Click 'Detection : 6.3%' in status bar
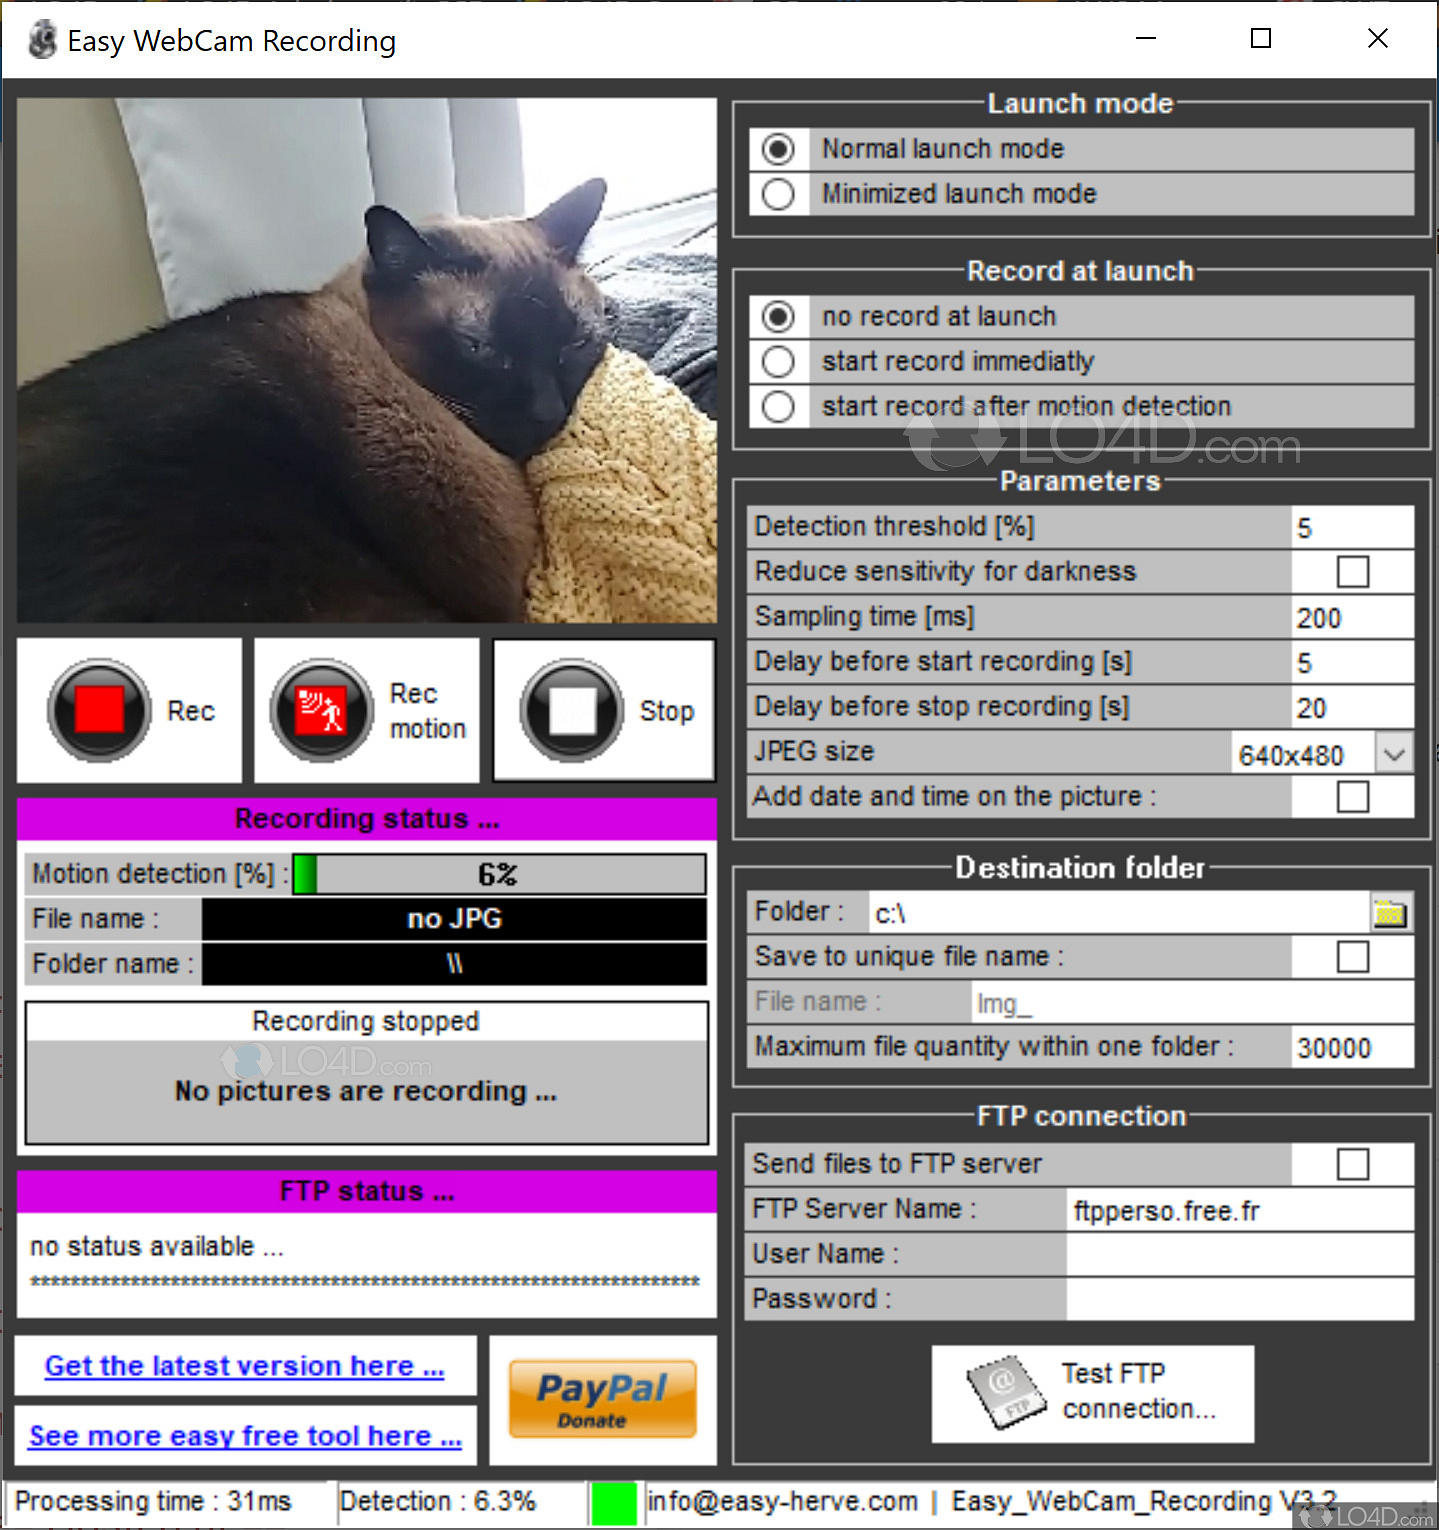 tap(438, 1502)
